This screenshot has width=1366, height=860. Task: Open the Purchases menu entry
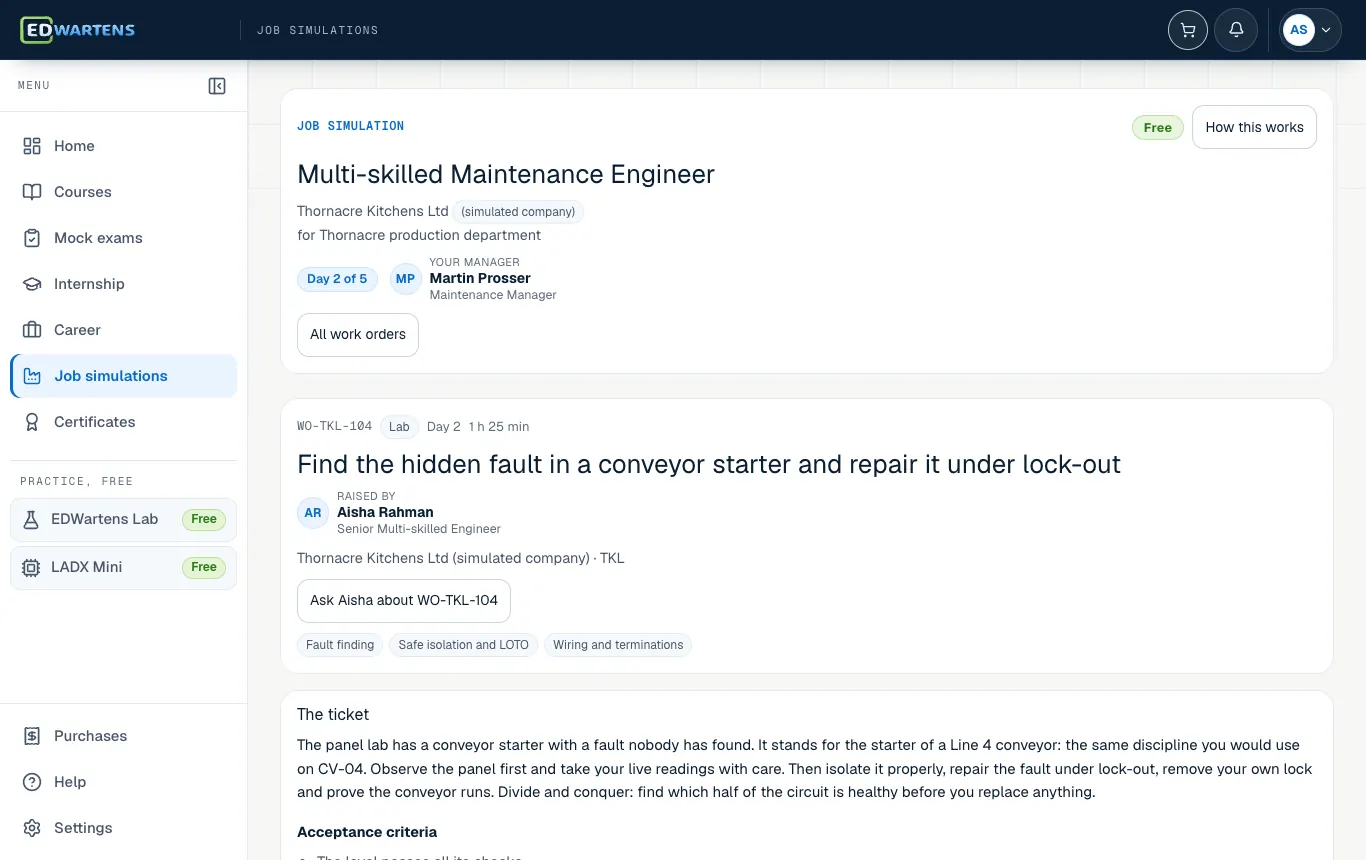(124, 736)
